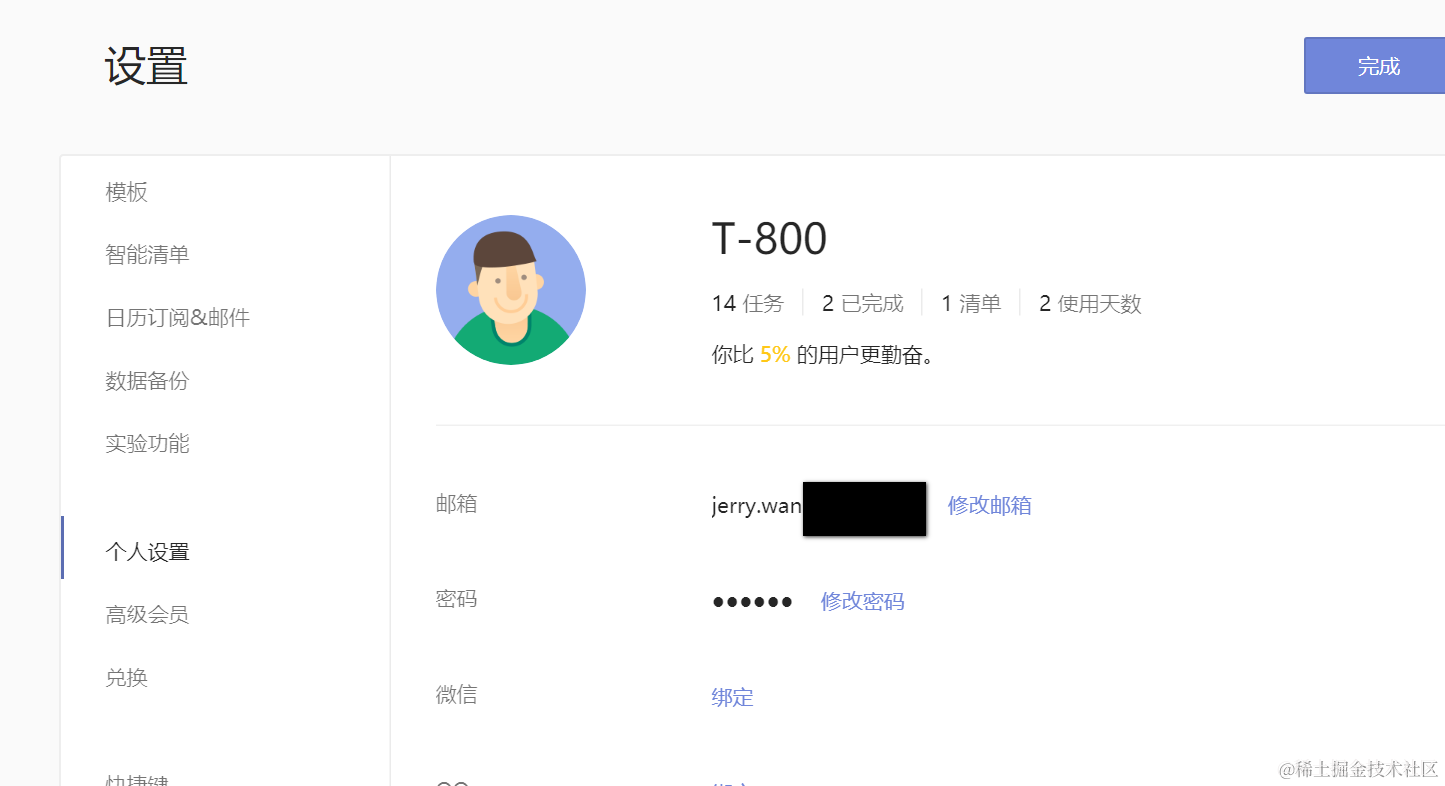1445x786 pixels.
Task: Click 绑定 link for 微信
Action: click(733, 697)
